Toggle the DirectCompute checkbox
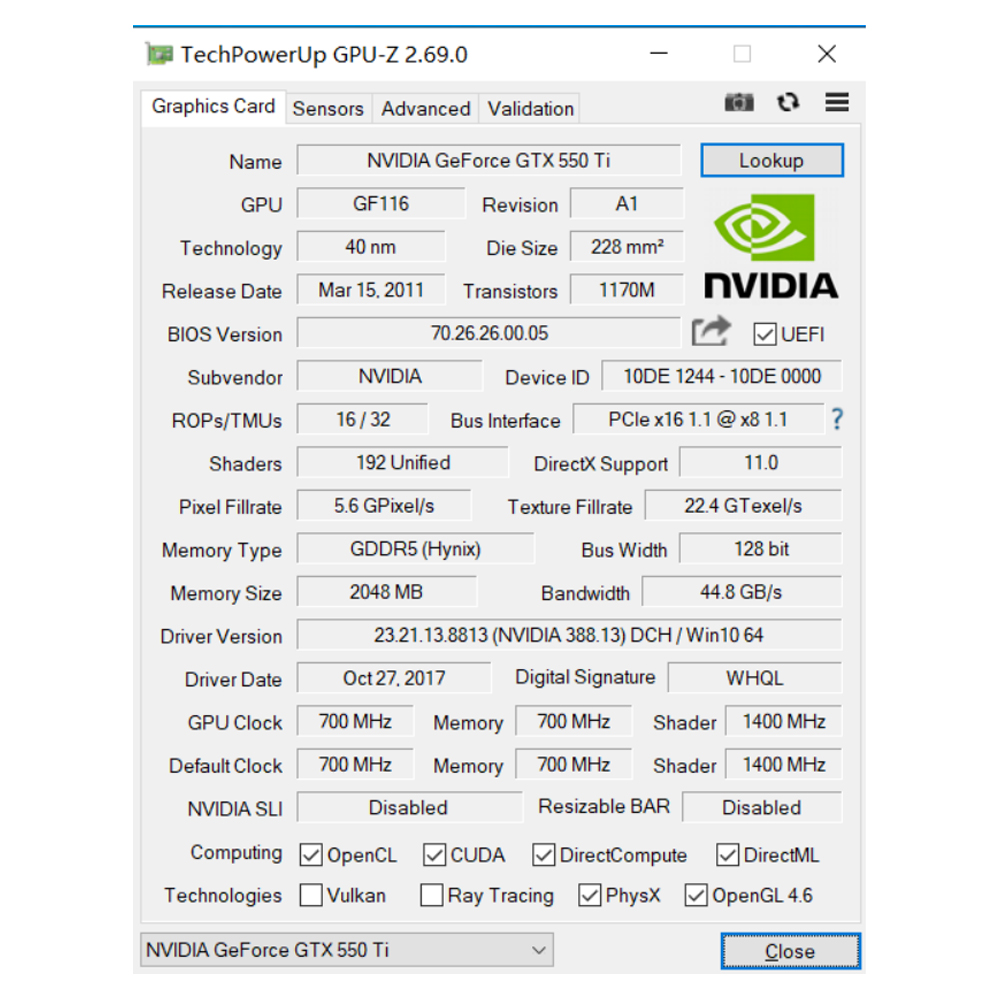Screen dimensions: 1000x1000 [543, 855]
